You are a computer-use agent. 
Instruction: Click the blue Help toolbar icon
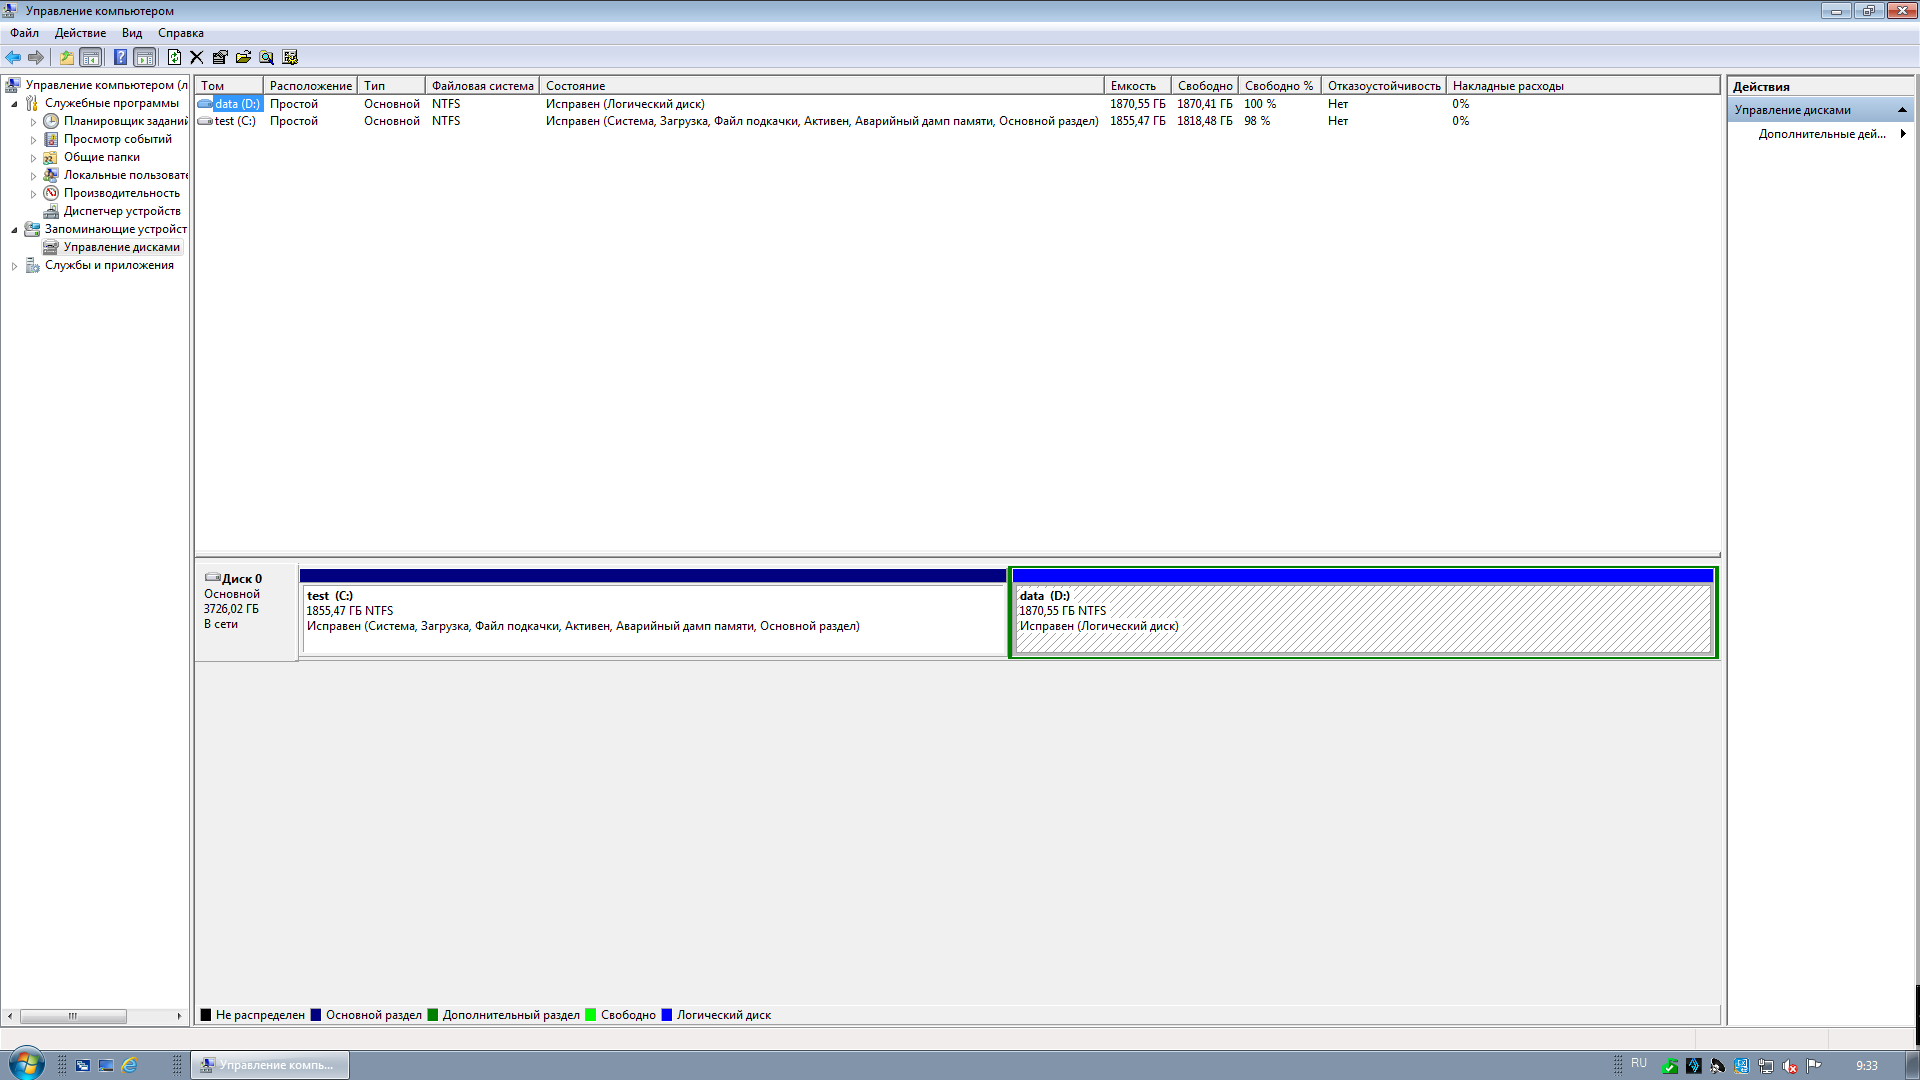pyautogui.click(x=120, y=58)
